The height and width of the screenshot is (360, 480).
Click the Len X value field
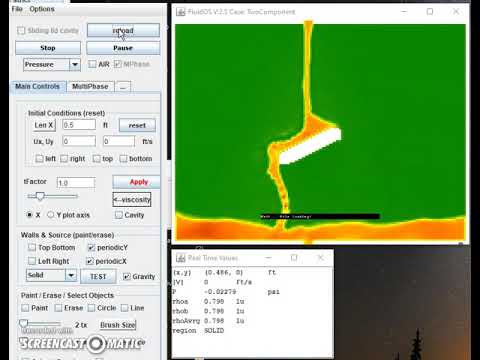coord(79,125)
